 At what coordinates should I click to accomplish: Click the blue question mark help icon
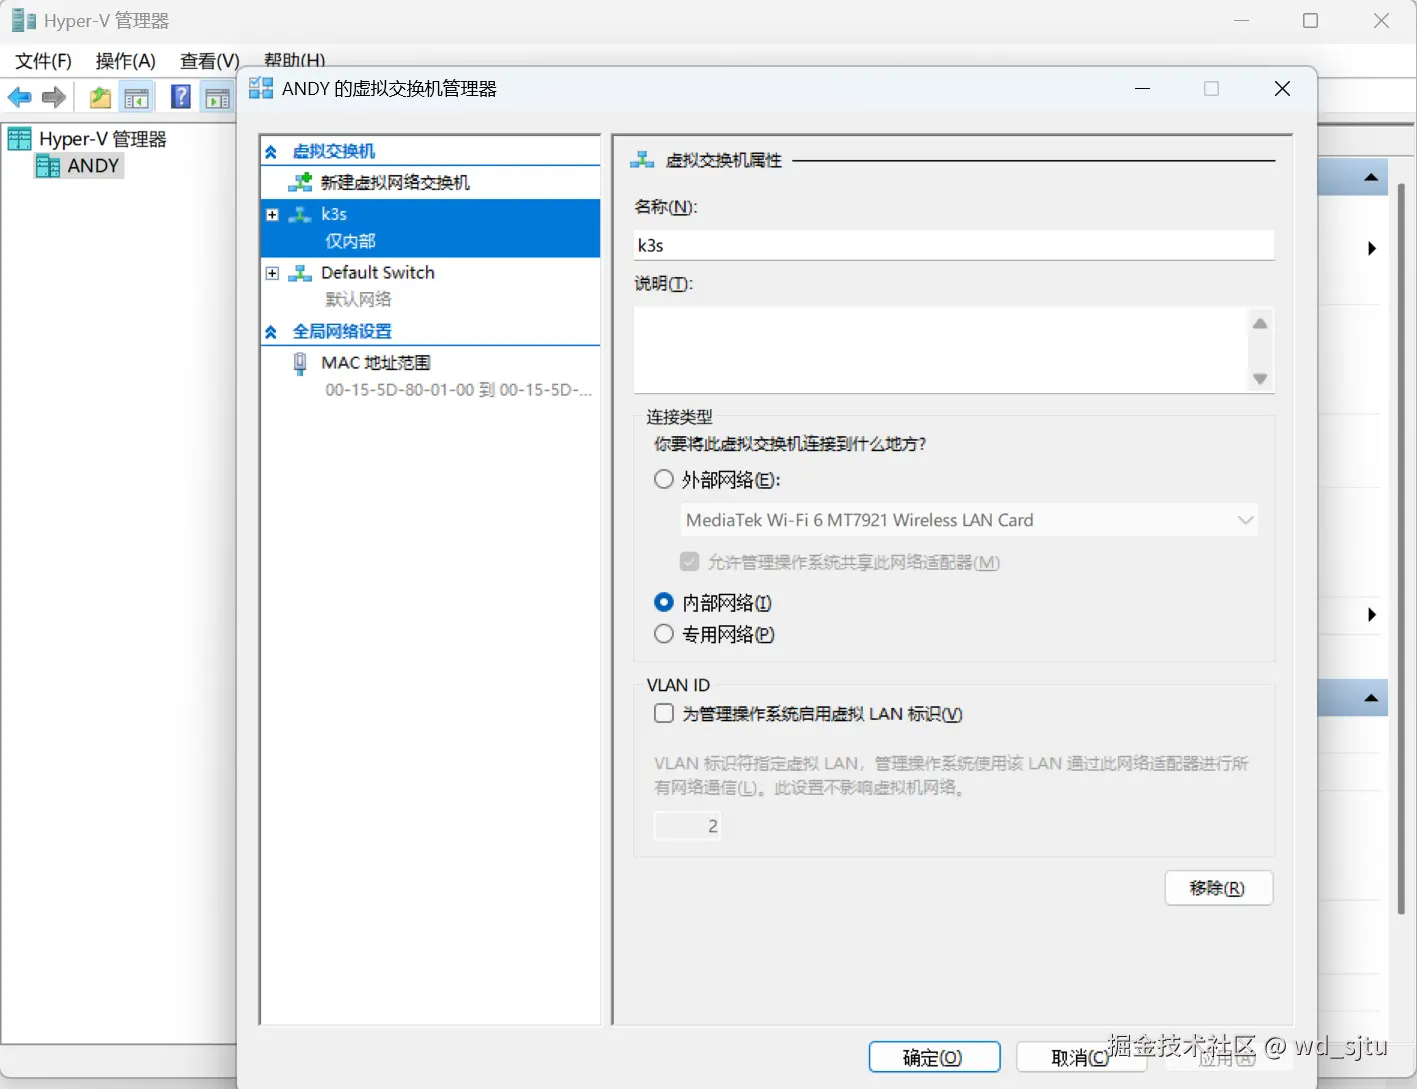[x=181, y=97]
